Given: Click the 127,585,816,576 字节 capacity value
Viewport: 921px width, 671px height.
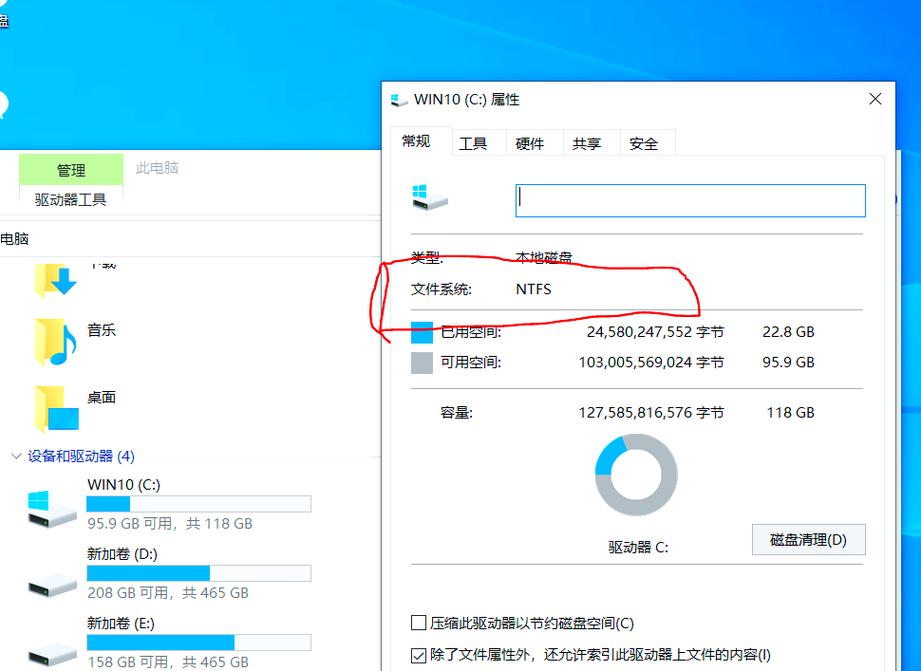Looking at the screenshot, I should 651,412.
